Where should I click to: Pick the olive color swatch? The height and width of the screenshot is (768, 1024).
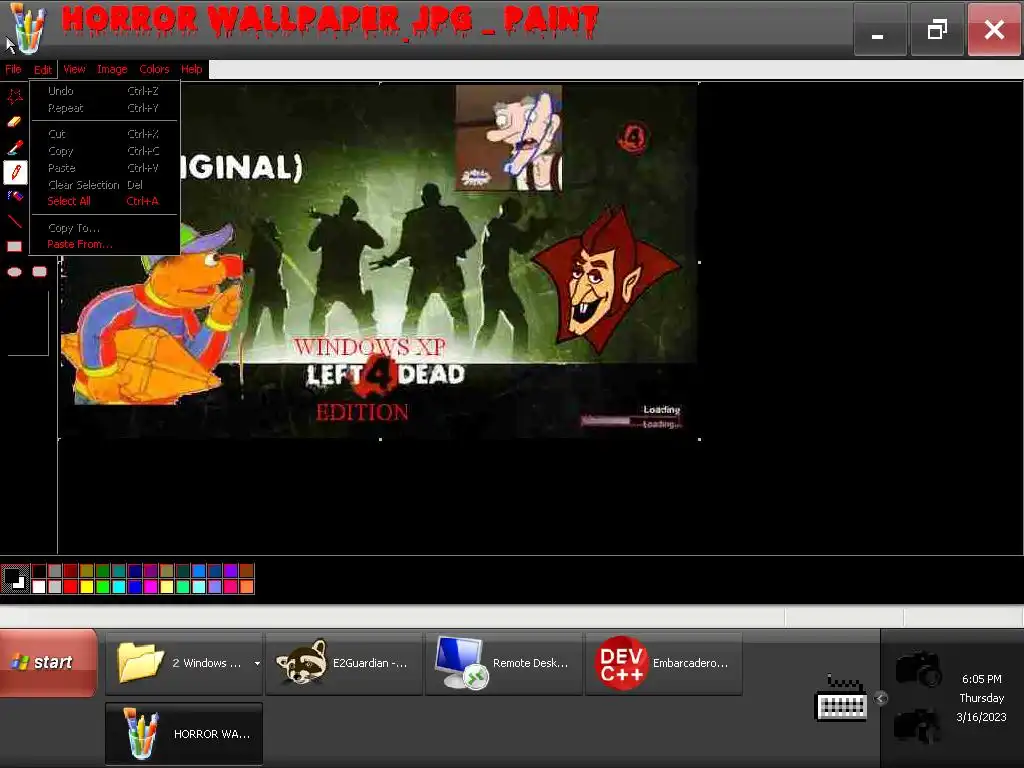[x=87, y=571]
